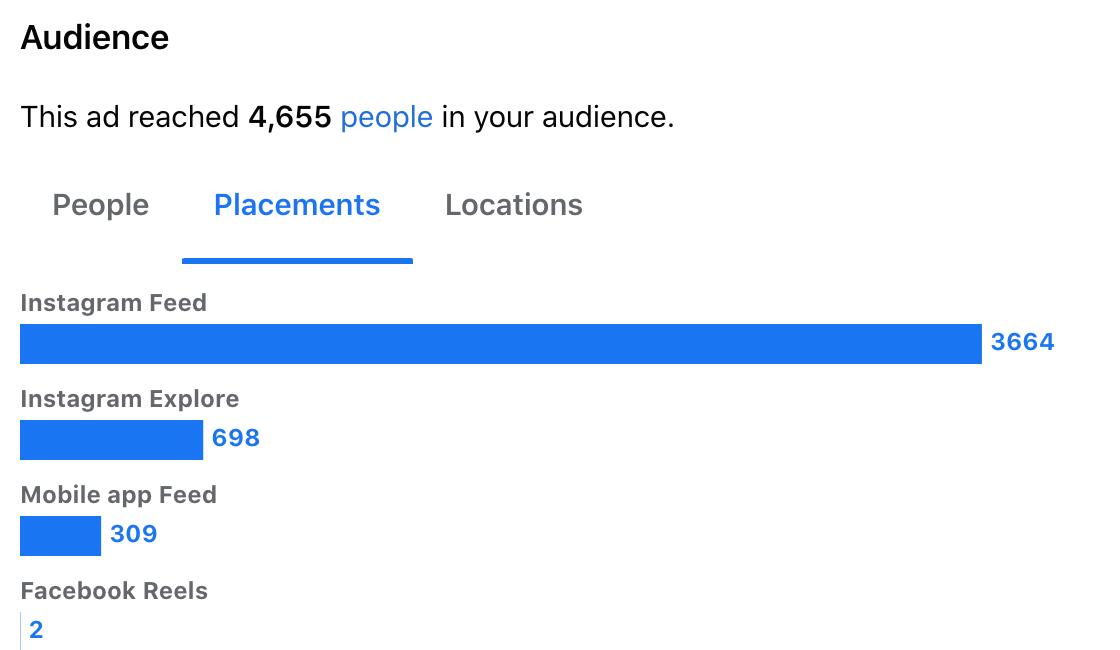The width and height of the screenshot is (1120, 650).
Task: Click the Facebook Reels value 2
Action: click(36, 630)
